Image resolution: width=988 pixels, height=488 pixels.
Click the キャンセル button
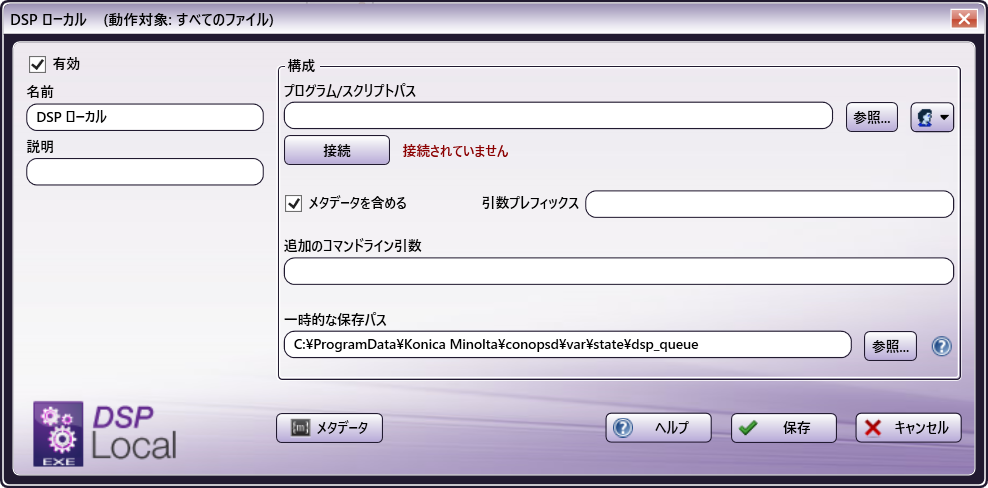pyautogui.click(x=909, y=428)
